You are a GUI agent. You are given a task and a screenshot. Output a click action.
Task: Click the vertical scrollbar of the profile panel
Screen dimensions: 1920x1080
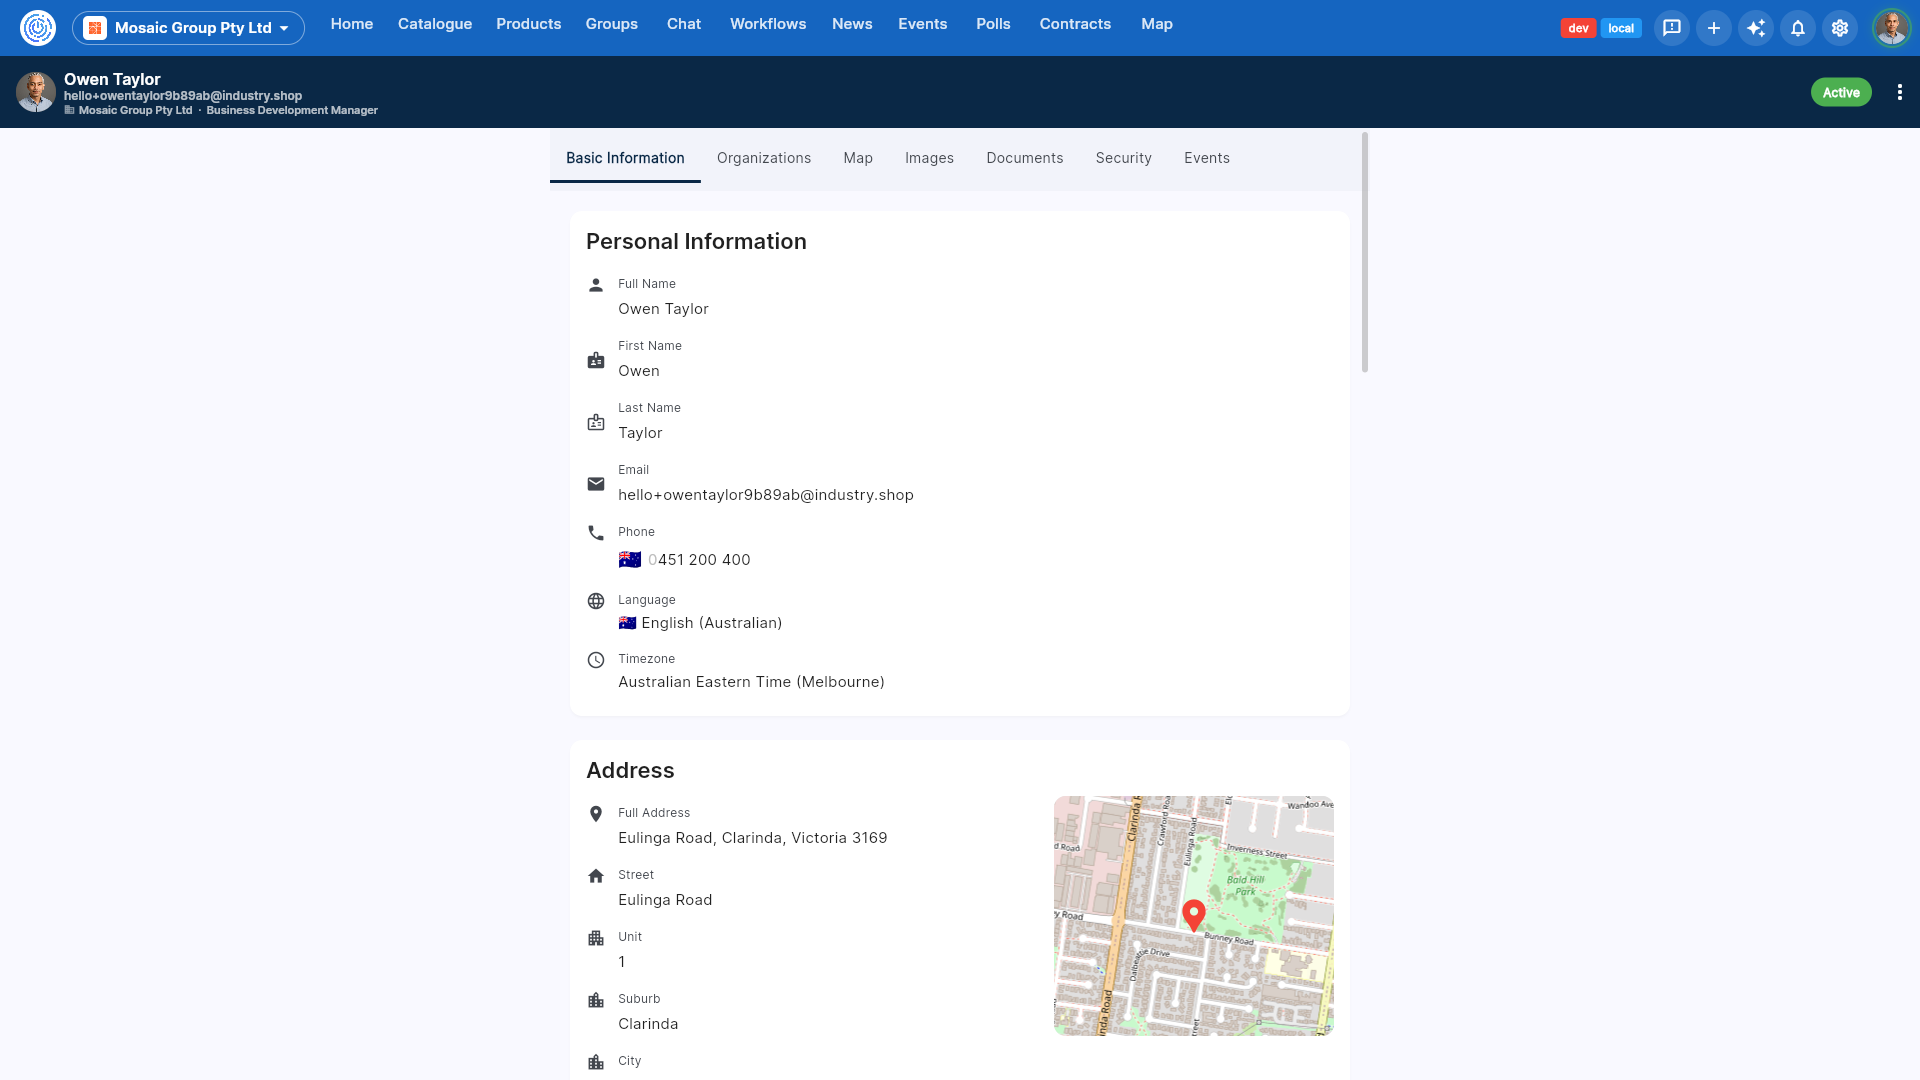1365,252
